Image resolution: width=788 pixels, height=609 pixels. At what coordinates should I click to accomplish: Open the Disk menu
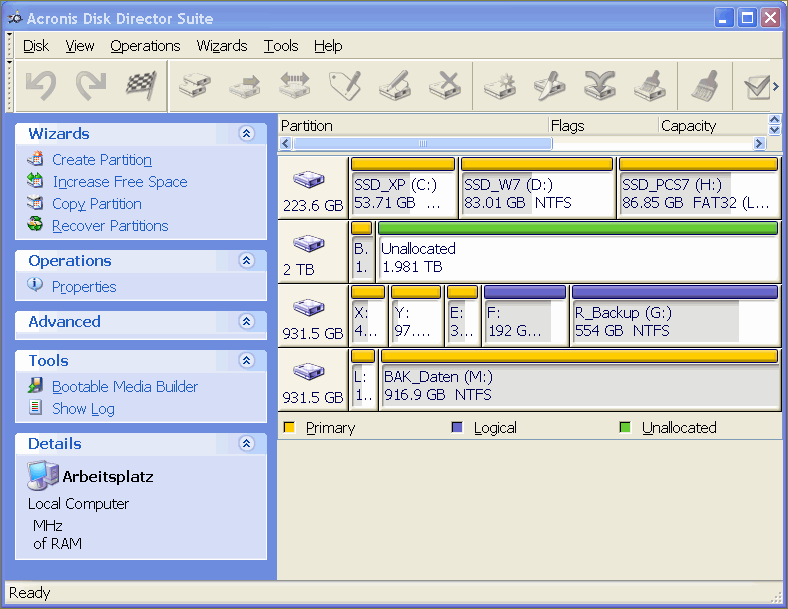[x=36, y=46]
